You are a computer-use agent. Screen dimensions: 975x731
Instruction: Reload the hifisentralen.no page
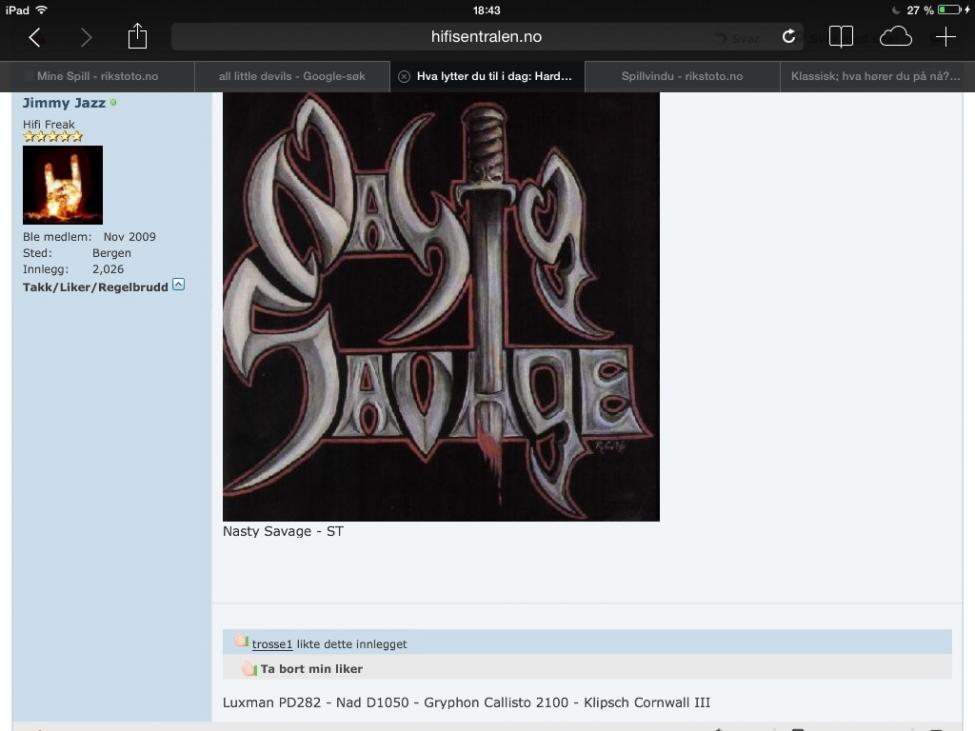788,37
